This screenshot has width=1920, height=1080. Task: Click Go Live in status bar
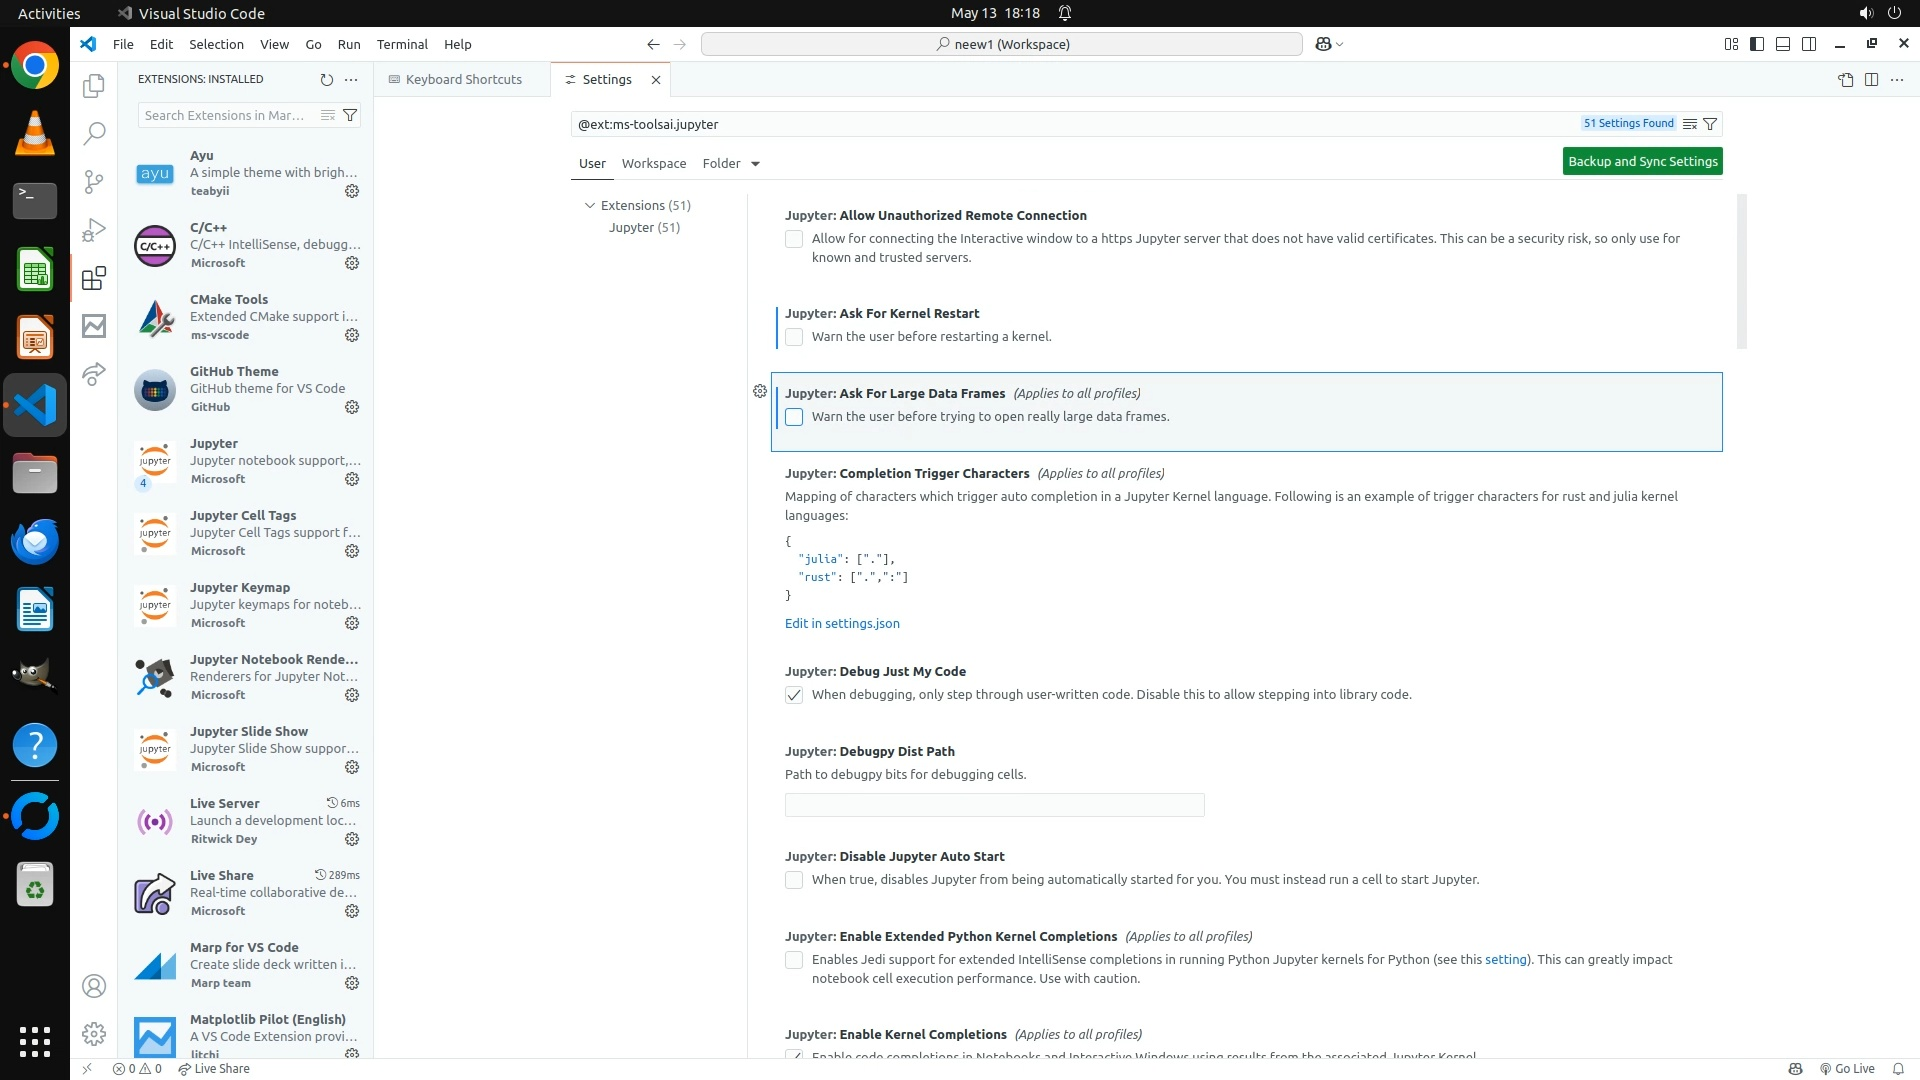coord(1846,1068)
